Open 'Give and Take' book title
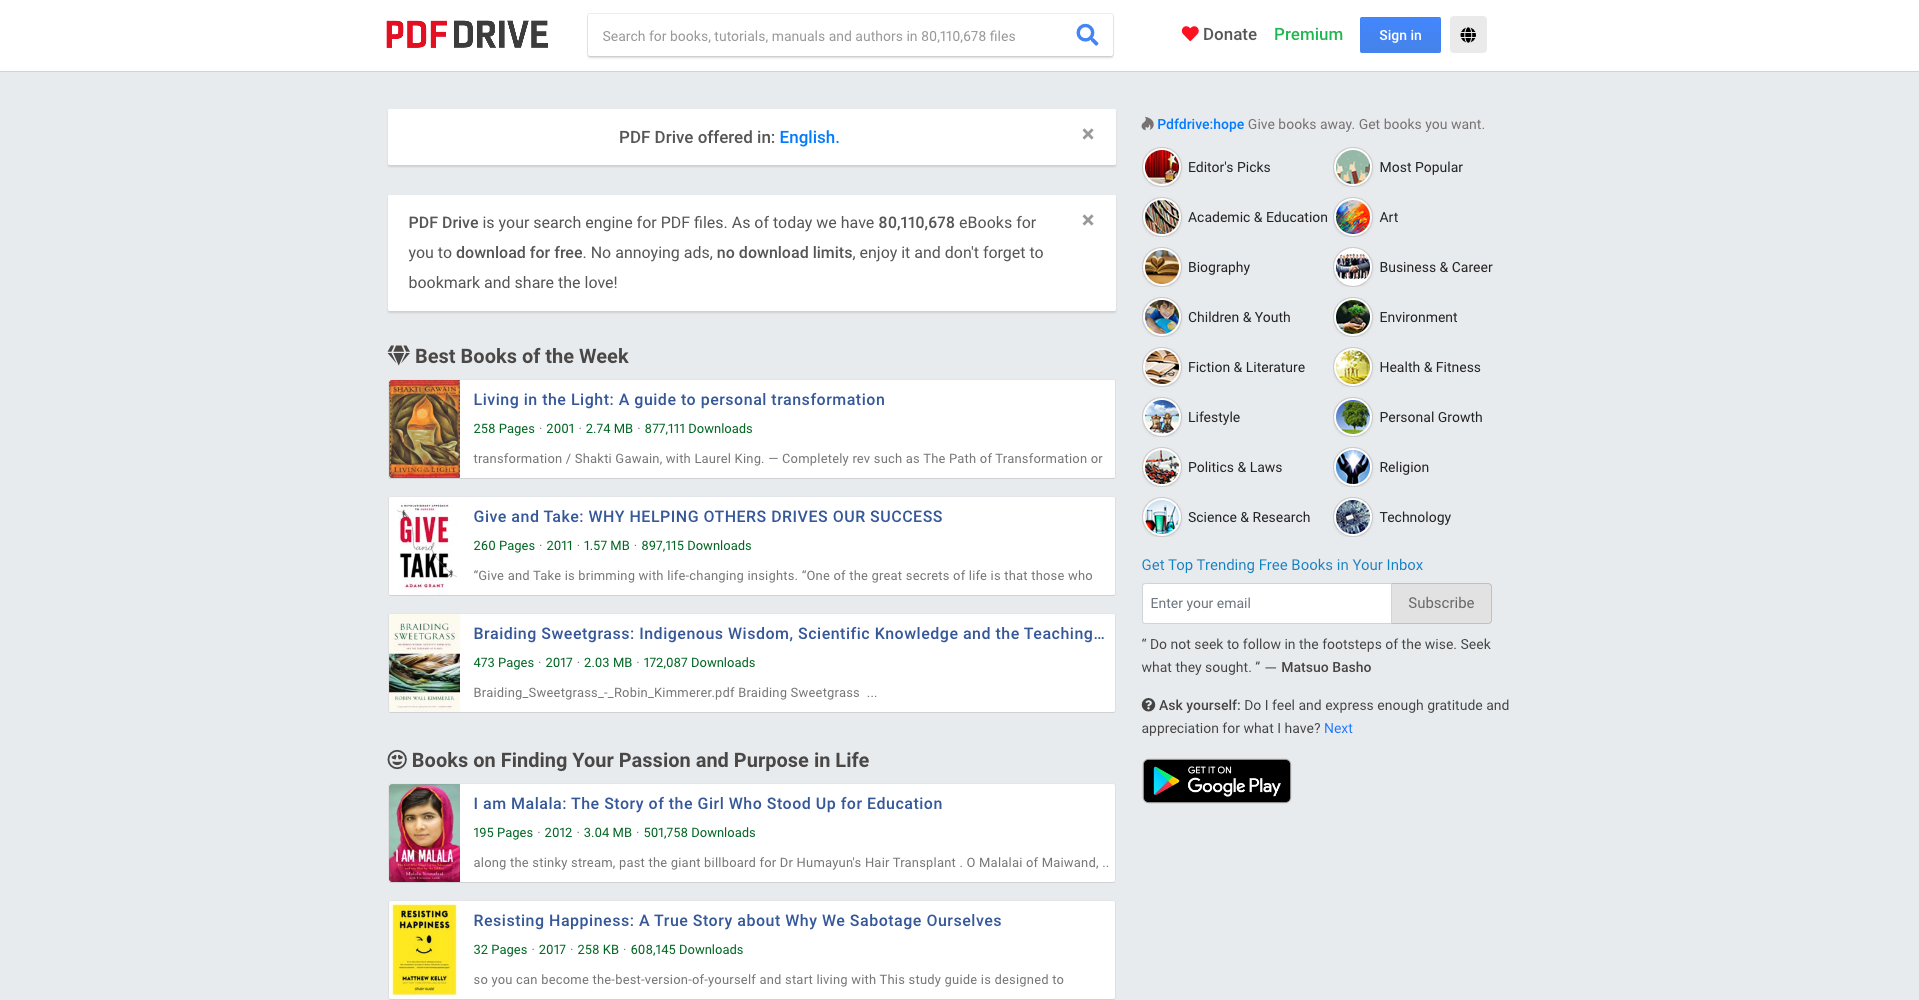 tap(708, 516)
